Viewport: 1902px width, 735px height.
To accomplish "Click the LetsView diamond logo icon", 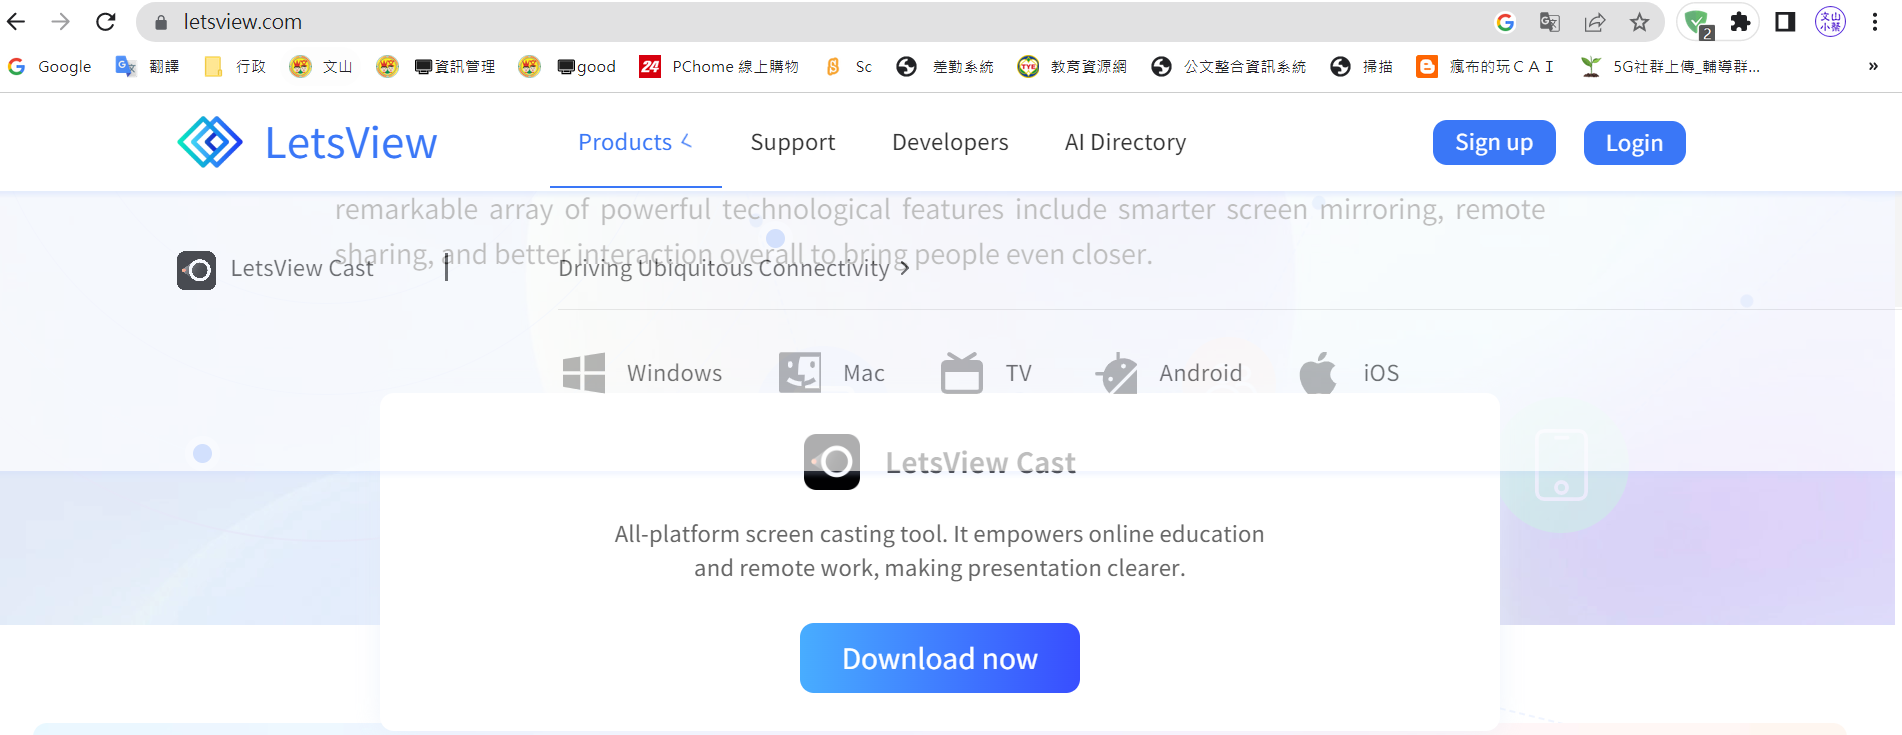I will pos(210,142).
